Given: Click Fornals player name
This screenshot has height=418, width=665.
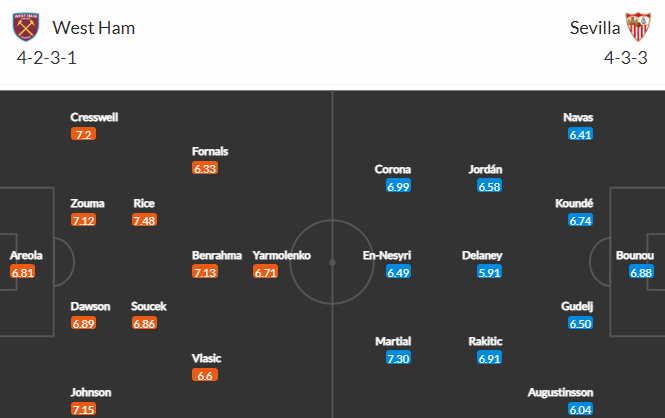Looking at the screenshot, I should tap(210, 151).
